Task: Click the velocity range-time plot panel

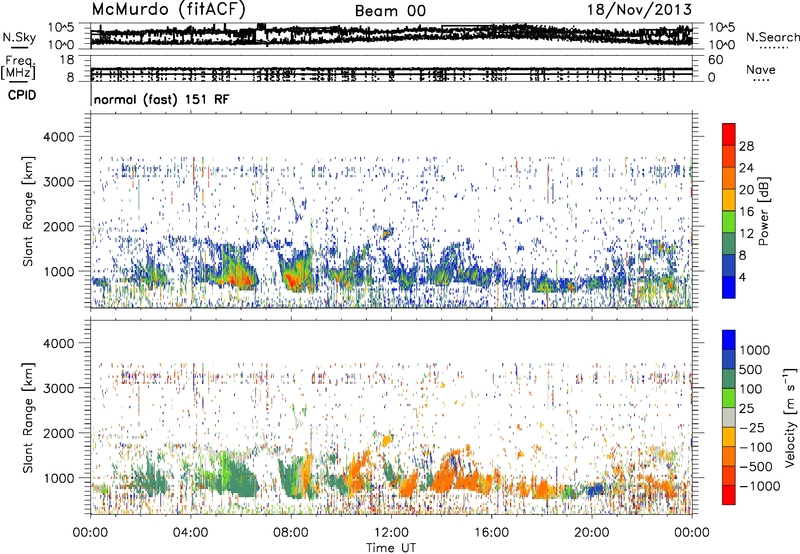Action: click(391, 417)
